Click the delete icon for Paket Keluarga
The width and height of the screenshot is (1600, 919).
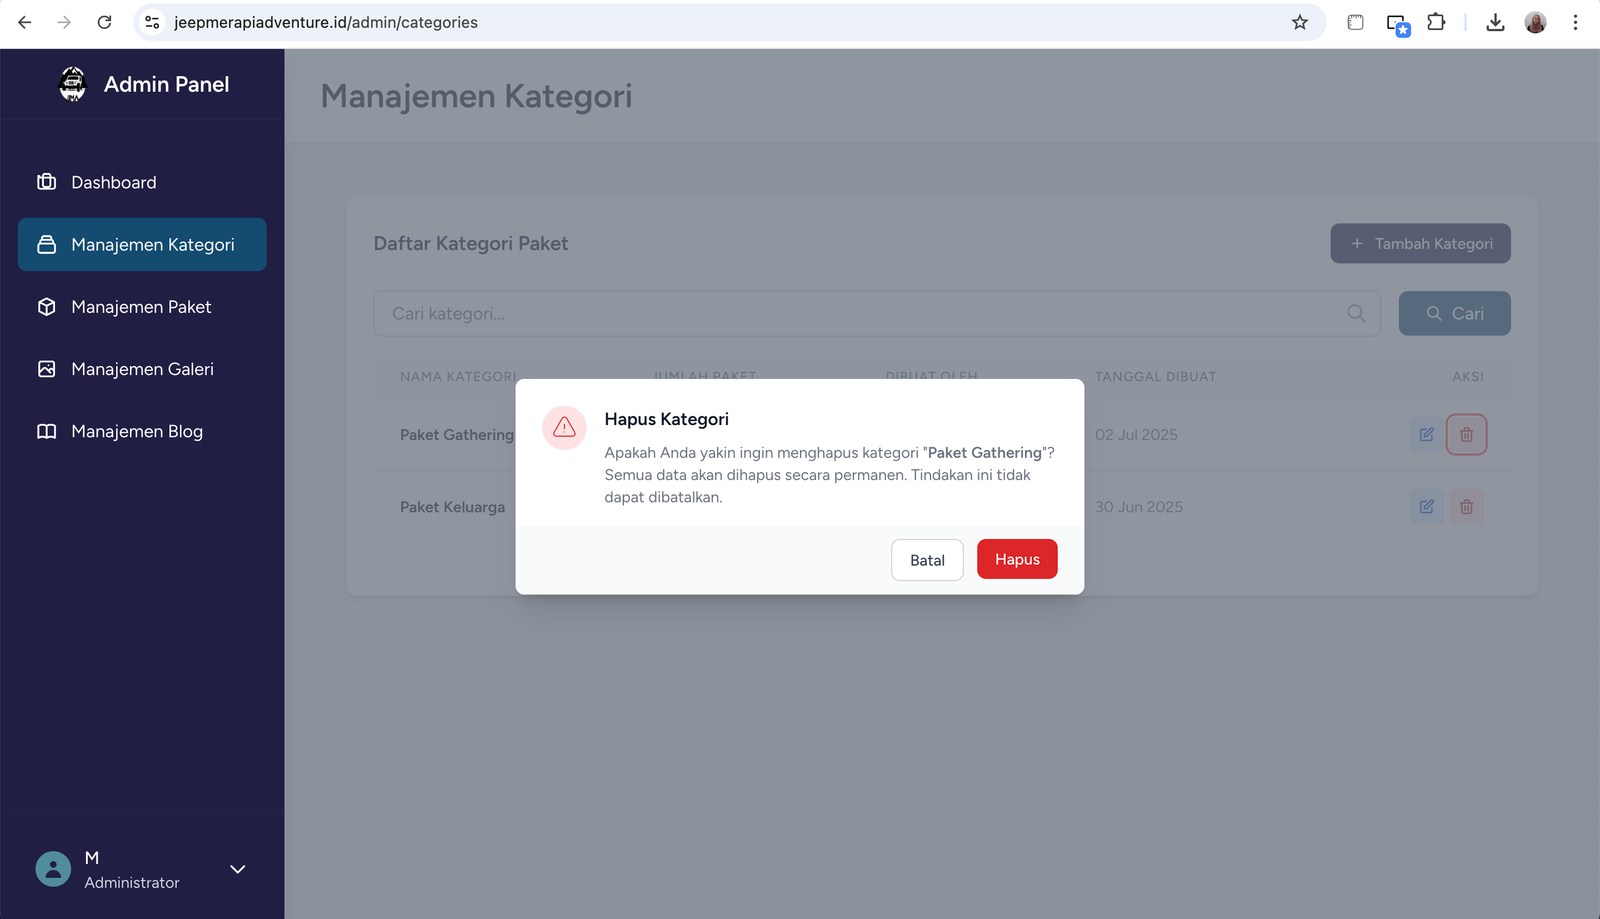[x=1466, y=507]
